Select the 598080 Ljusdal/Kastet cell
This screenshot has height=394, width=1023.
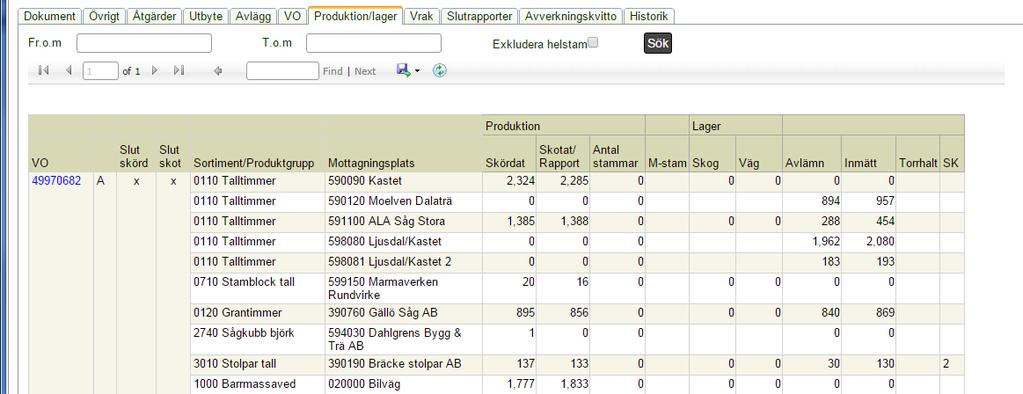pos(404,242)
